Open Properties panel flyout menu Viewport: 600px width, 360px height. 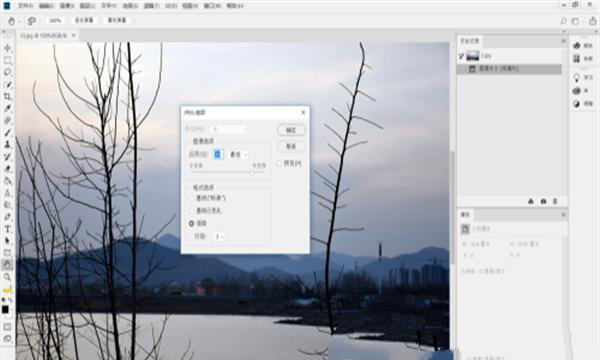pos(563,215)
